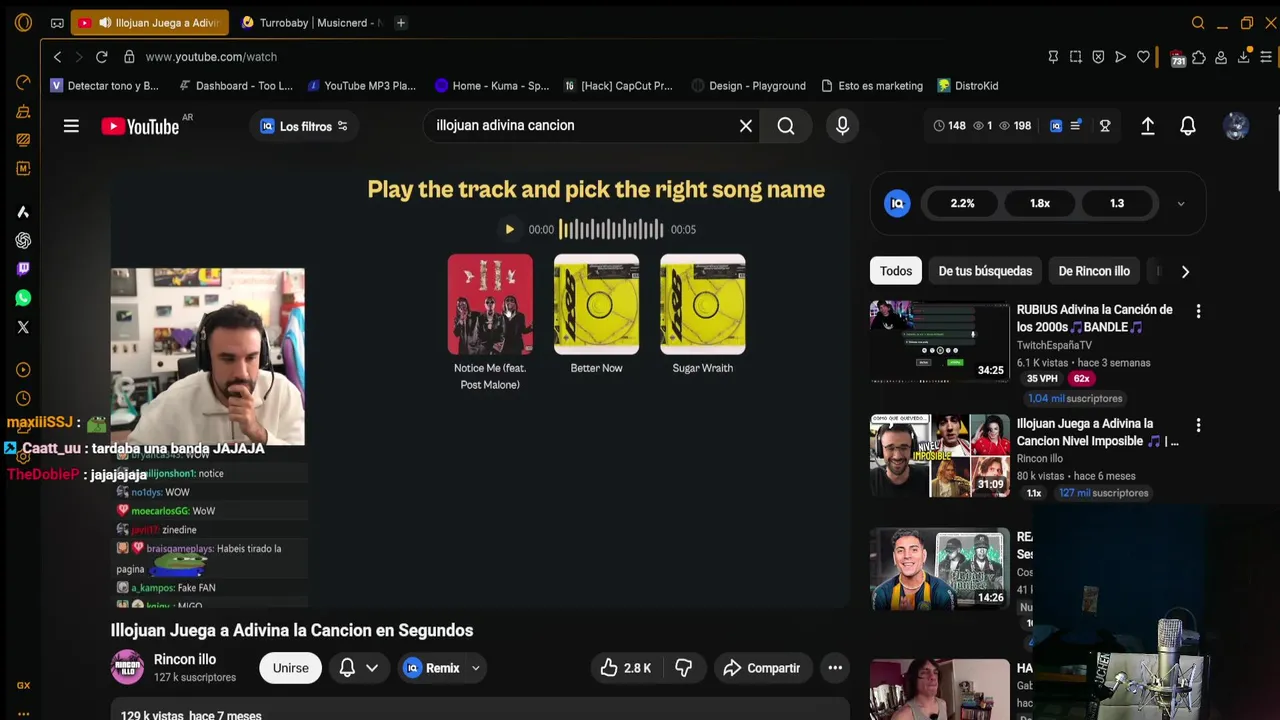Screen dimensions: 1280x720
Task: Clear the search query with X
Action: 746,126
